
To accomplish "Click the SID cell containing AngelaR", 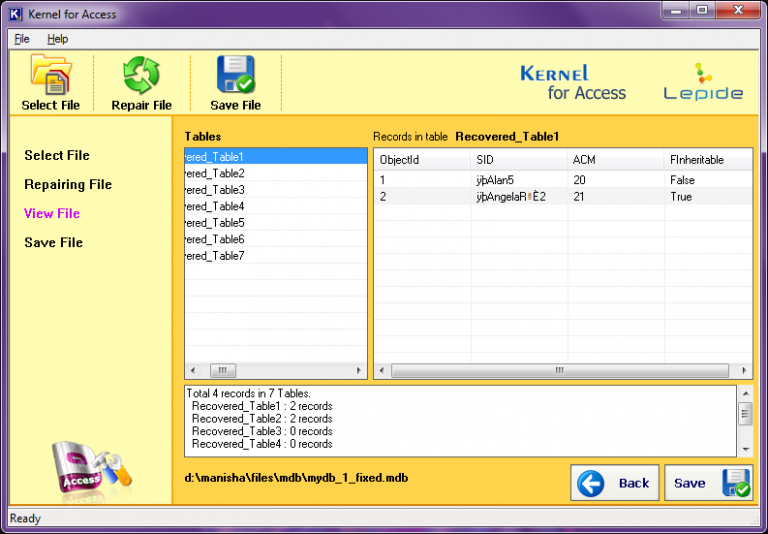I will point(519,196).
